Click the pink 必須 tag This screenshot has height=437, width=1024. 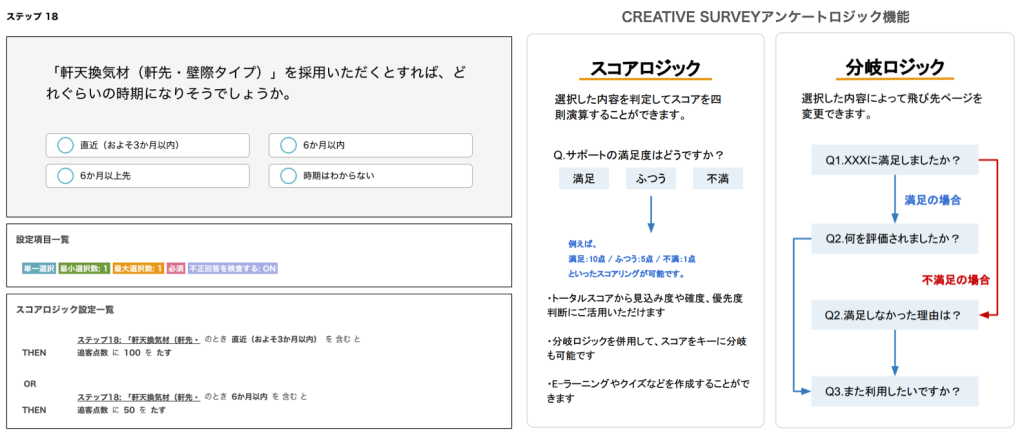pyautogui.click(x=176, y=268)
